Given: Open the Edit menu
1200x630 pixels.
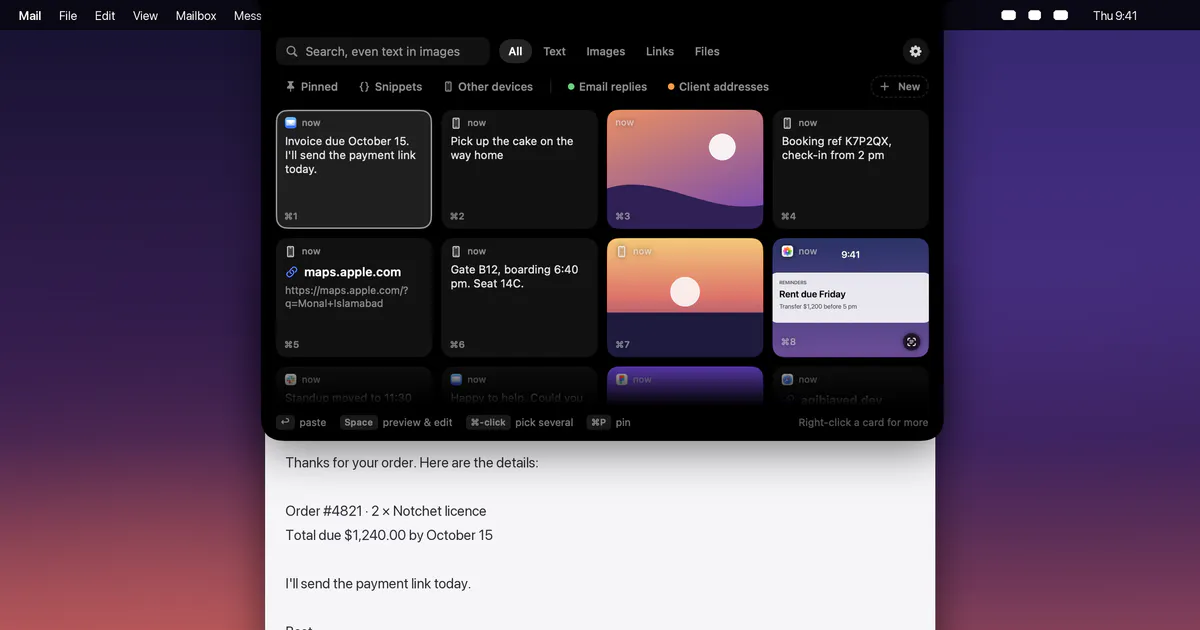Looking at the screenshot, I should 105,15.
